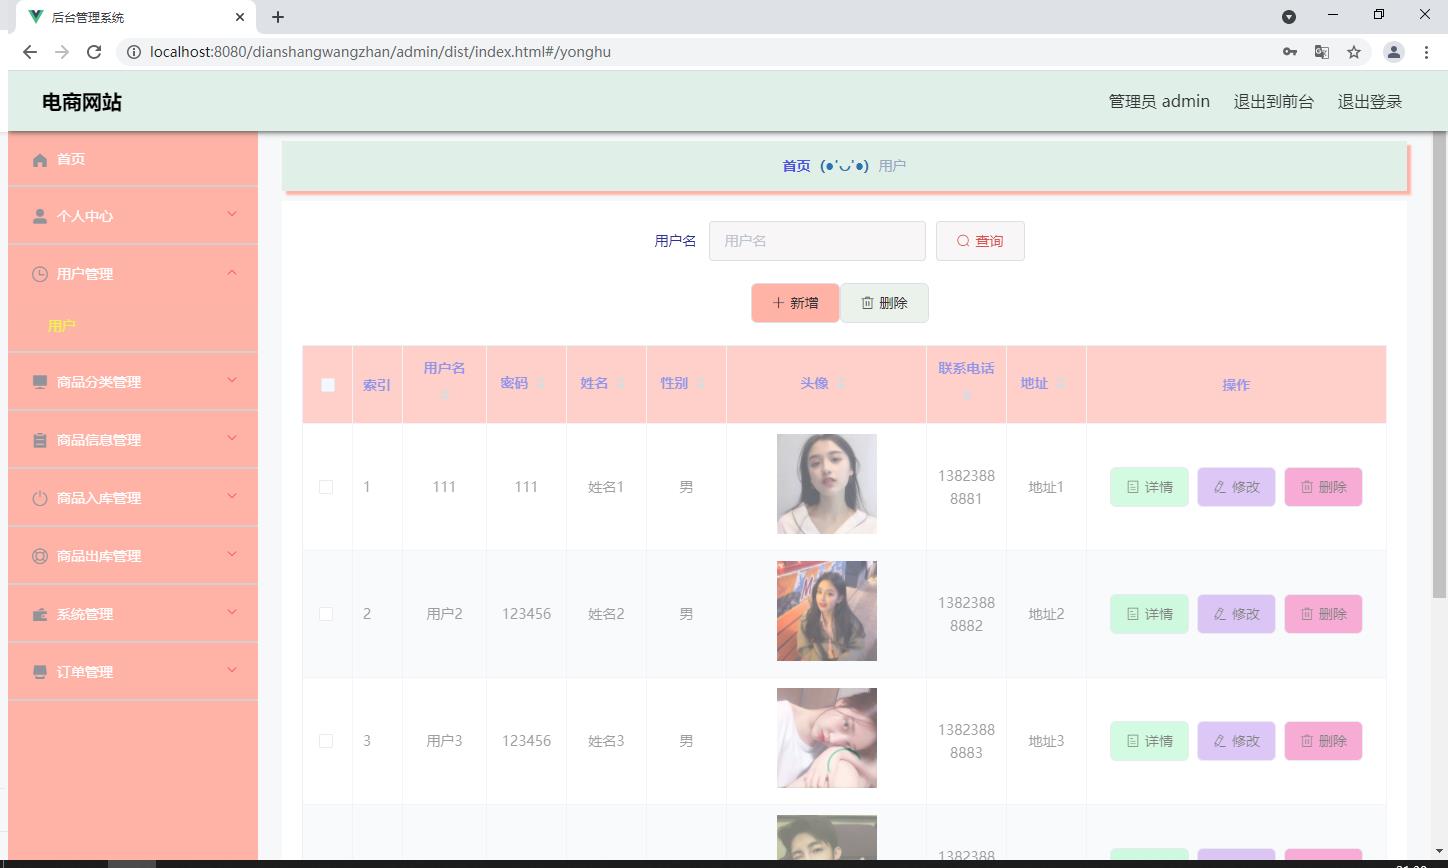Open the 首页 sidebar menu label
Viewport: 1448px width, 868px height.
[71, 160]
